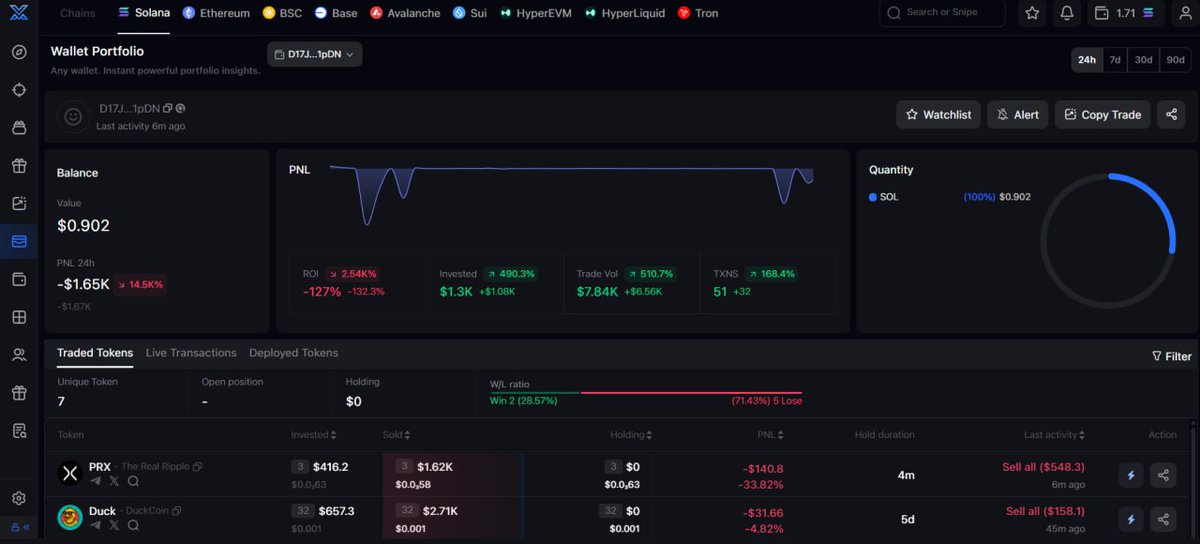Open the document search sidebar icon

point(19,431)
